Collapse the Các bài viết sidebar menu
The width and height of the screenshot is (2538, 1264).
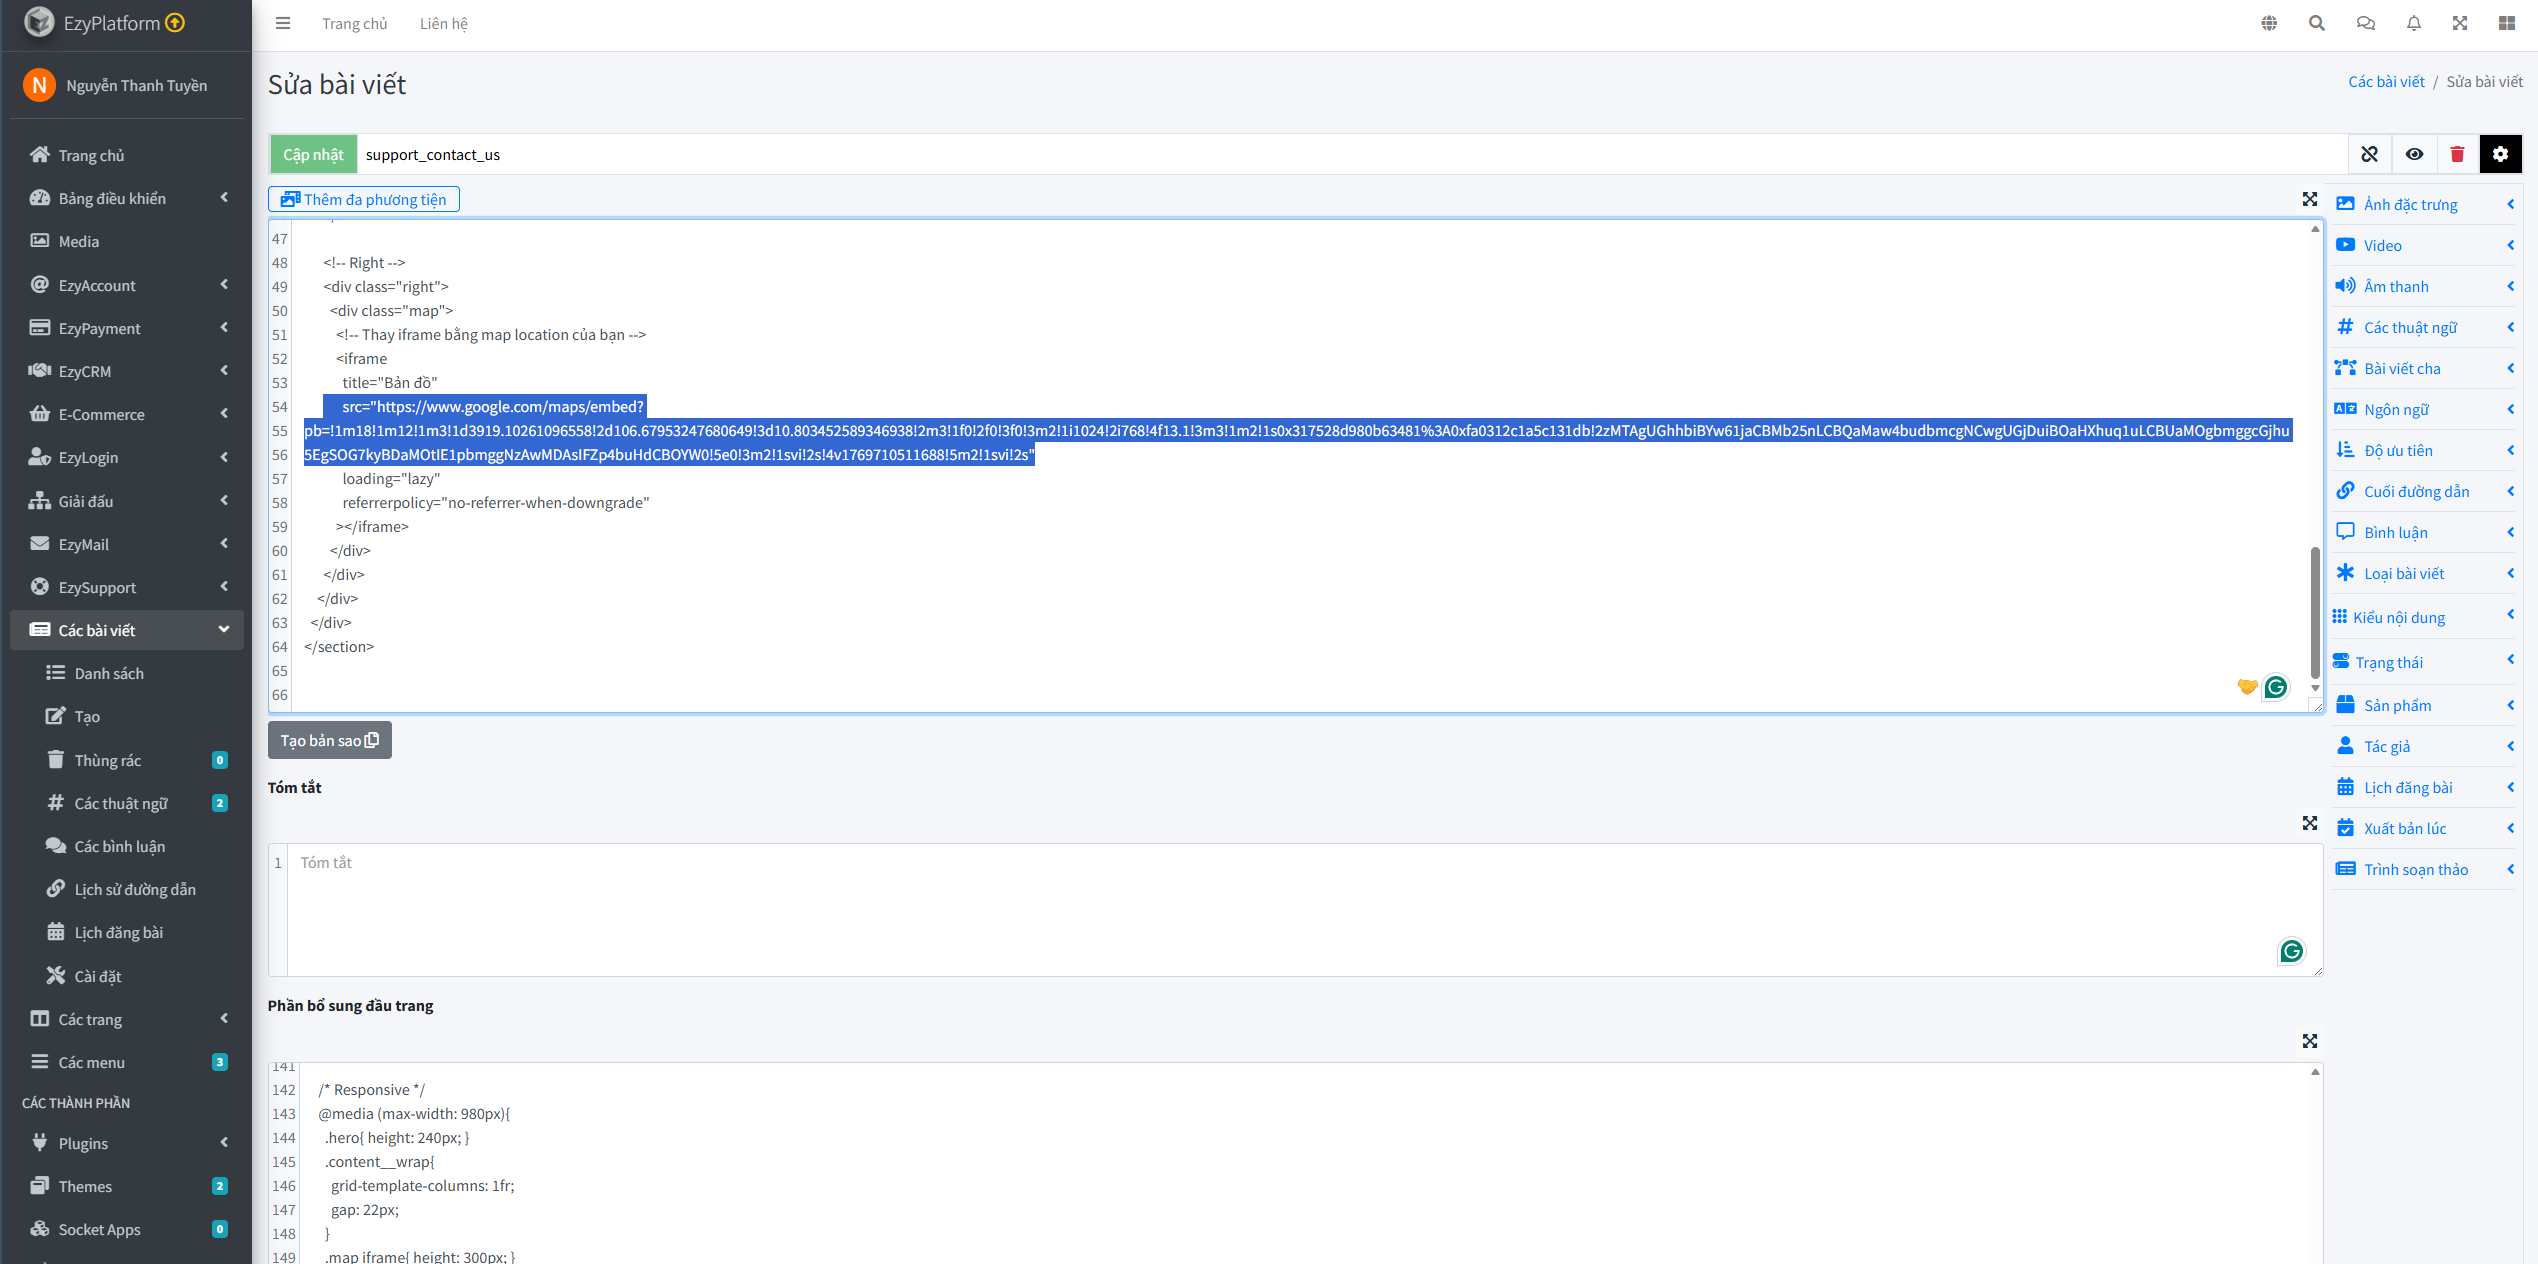(x=127, y=630)
